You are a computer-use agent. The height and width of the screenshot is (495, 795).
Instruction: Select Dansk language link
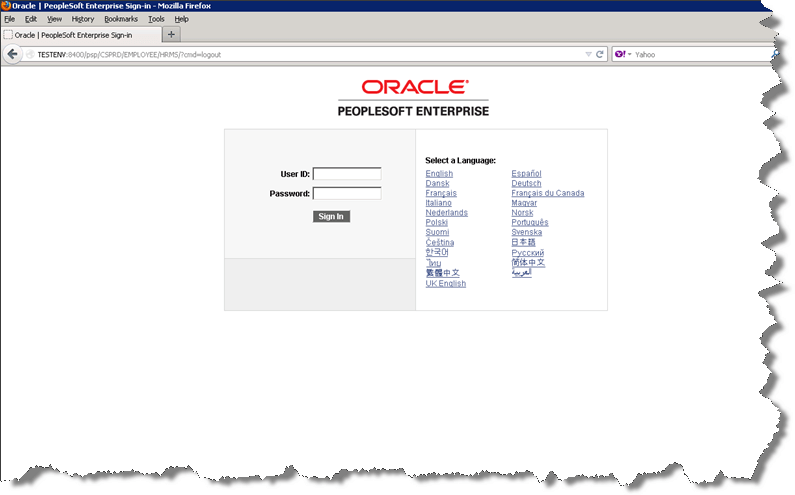pos(437,183)
